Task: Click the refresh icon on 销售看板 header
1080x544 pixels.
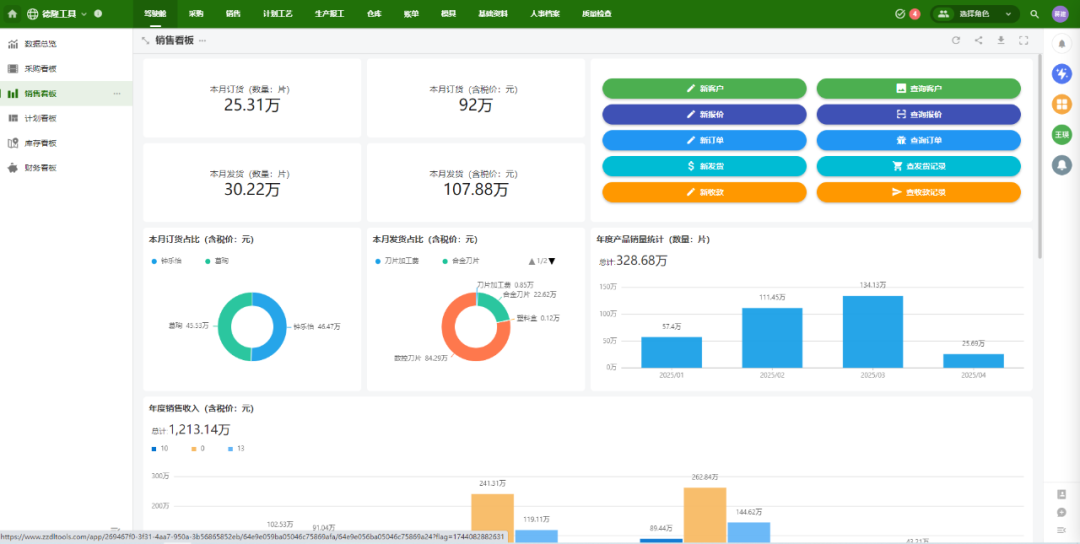Action: pyautogui.click(x=956, y=40)
